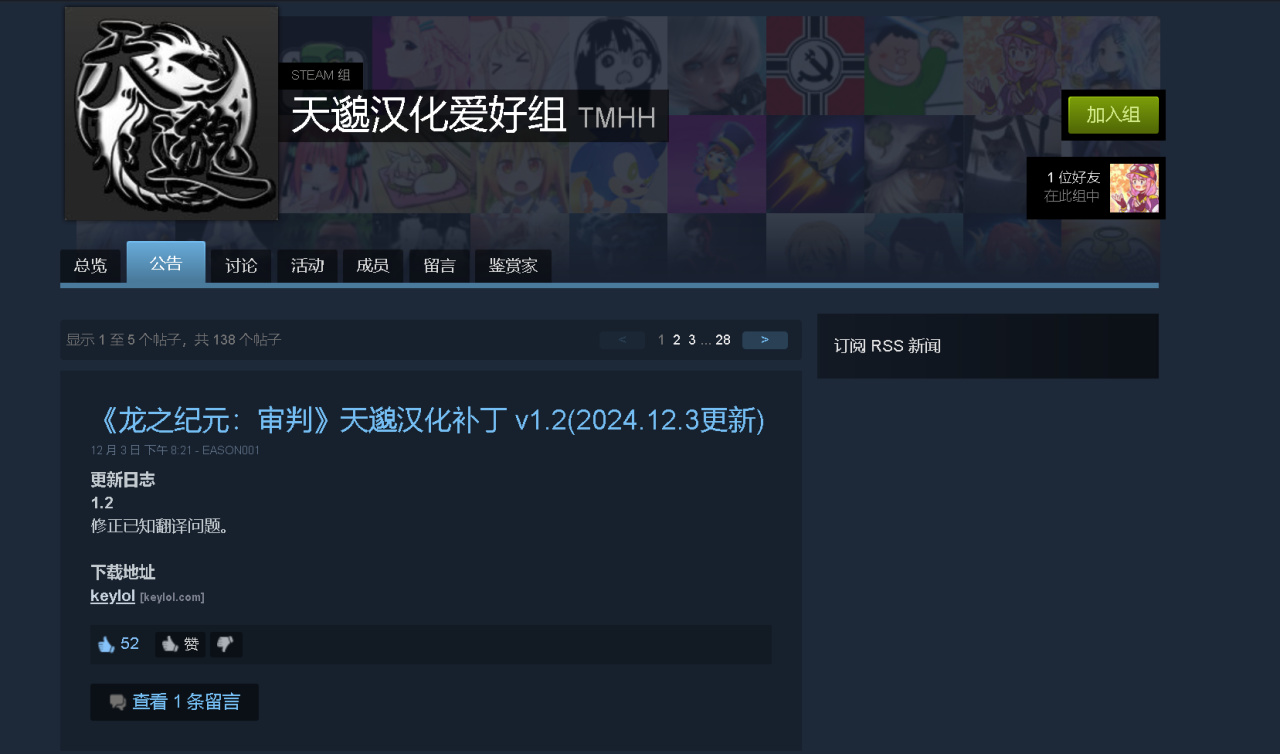The height and width of the screenshot is (754, 1280).
Task: Open the keylol download link
Action: (112, 596)
